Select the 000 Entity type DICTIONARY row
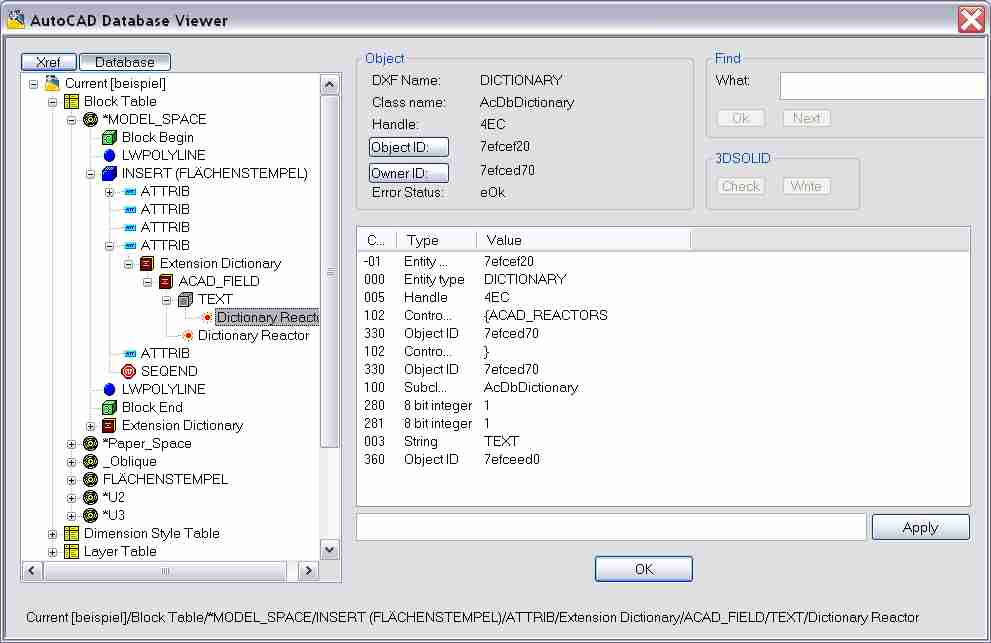 (663, 279)
